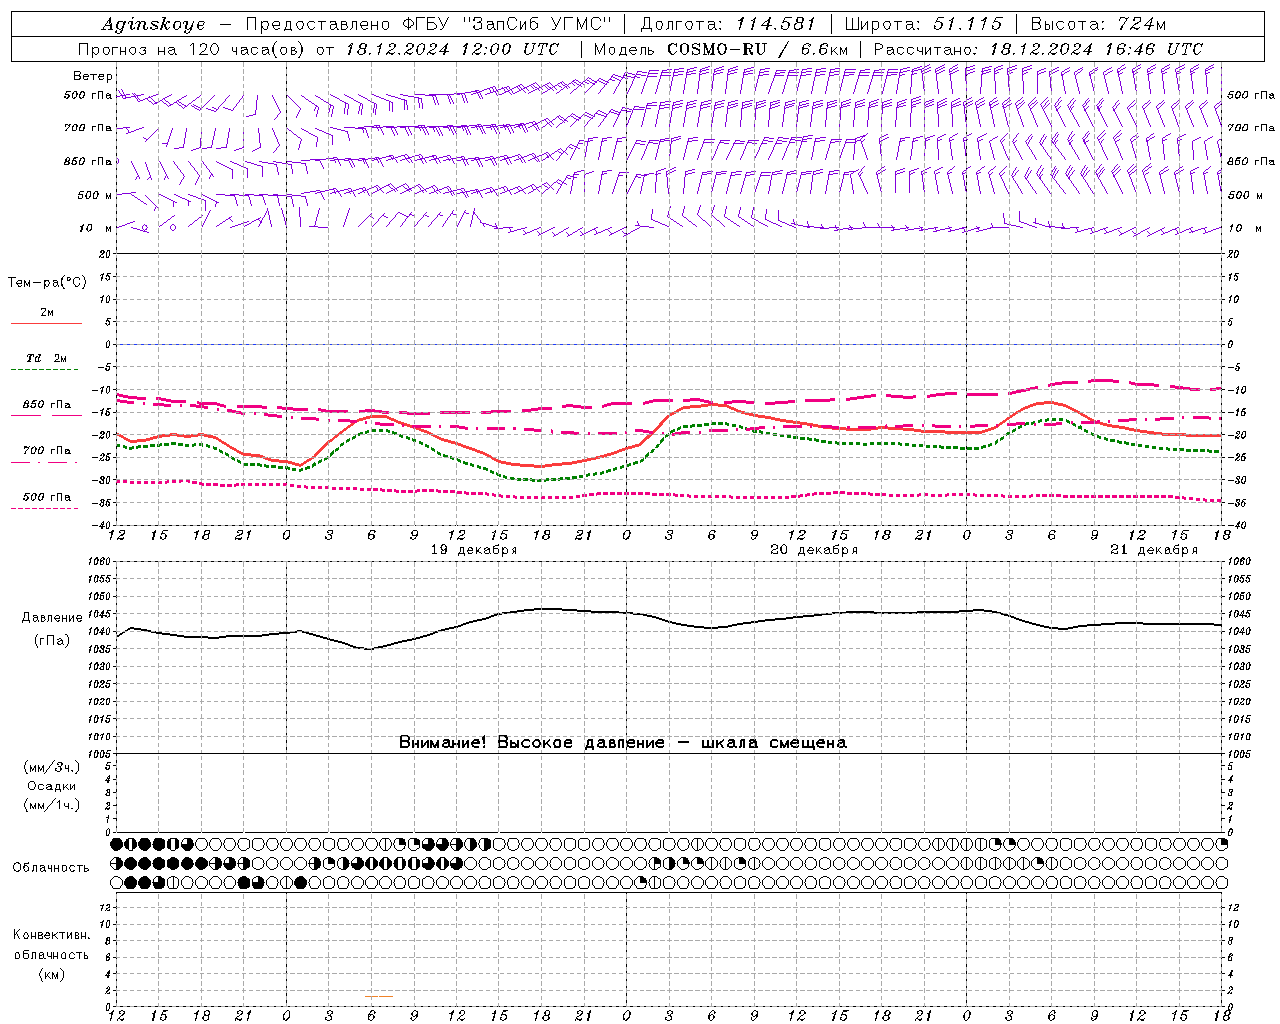The height and width of the screenshot is (1024, 1280).
Task: Click the (мм/1ч.) precipitation unit label
Action: click(x=52, y=805)
